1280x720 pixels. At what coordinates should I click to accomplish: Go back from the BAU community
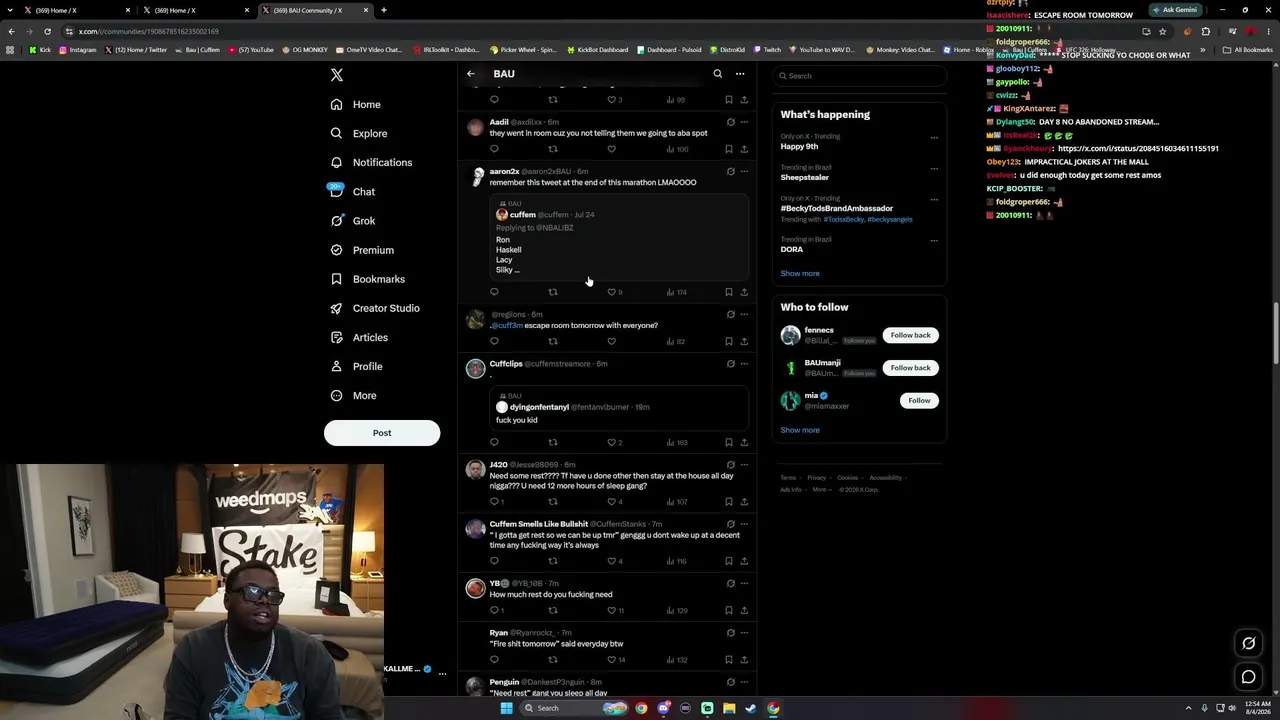pos(471,74)
